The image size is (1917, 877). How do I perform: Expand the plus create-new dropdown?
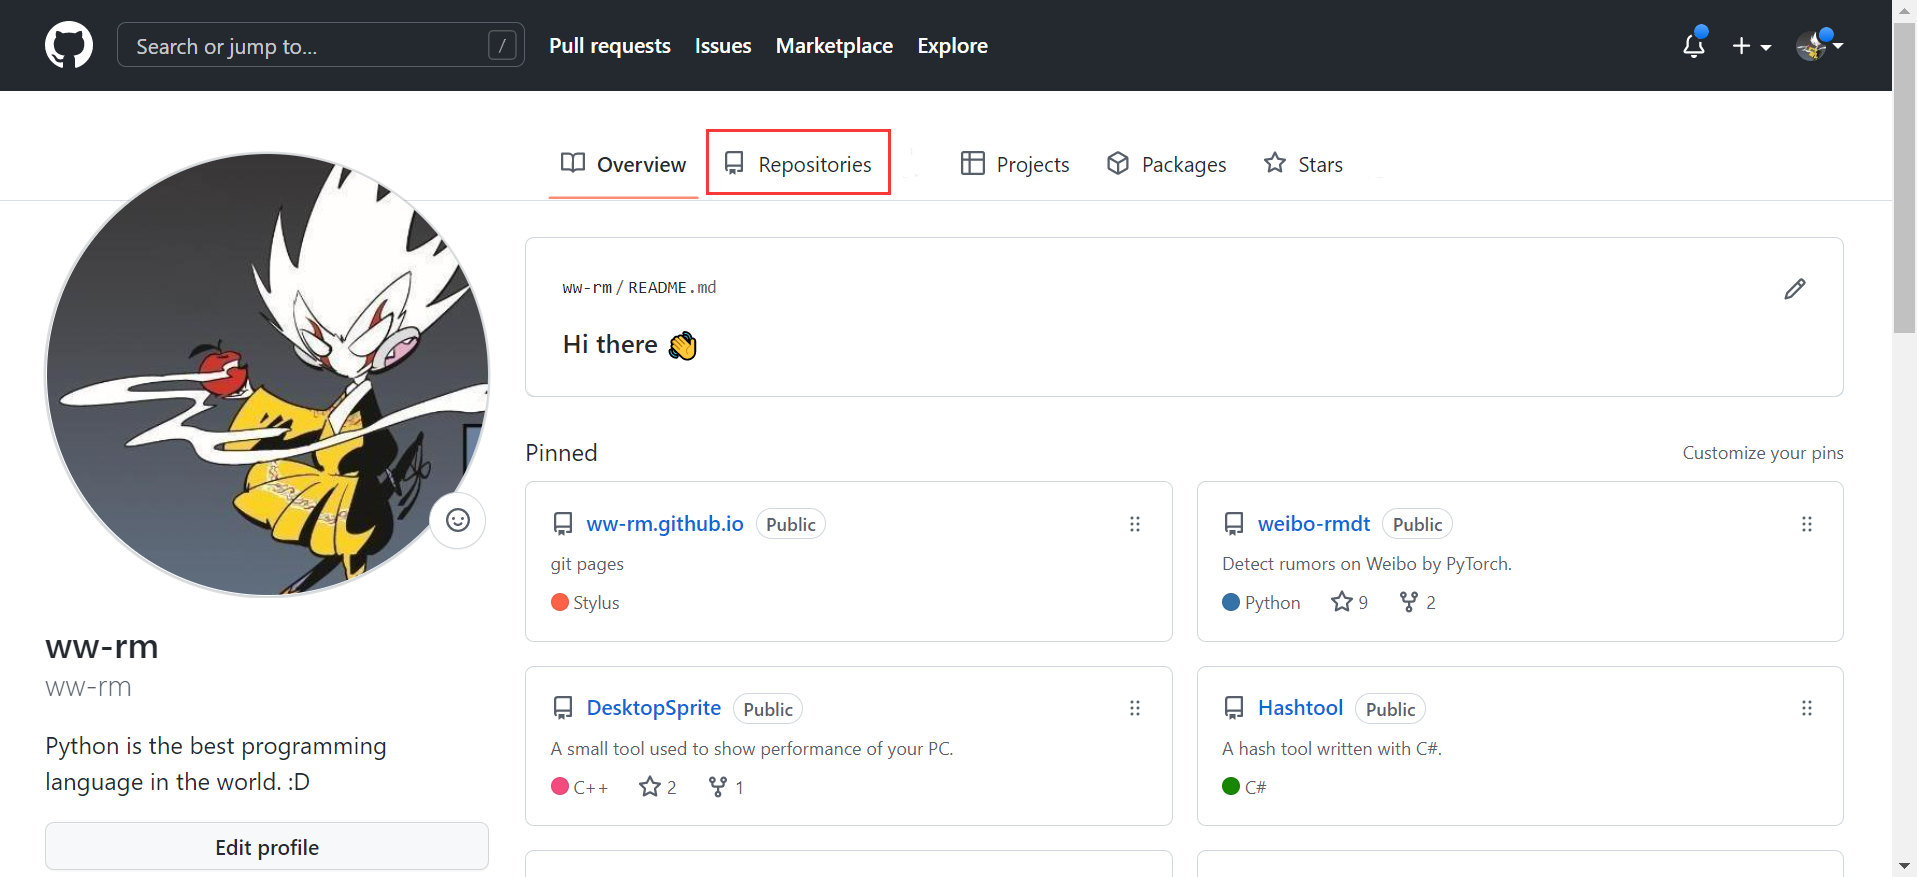pos(1751,46)
